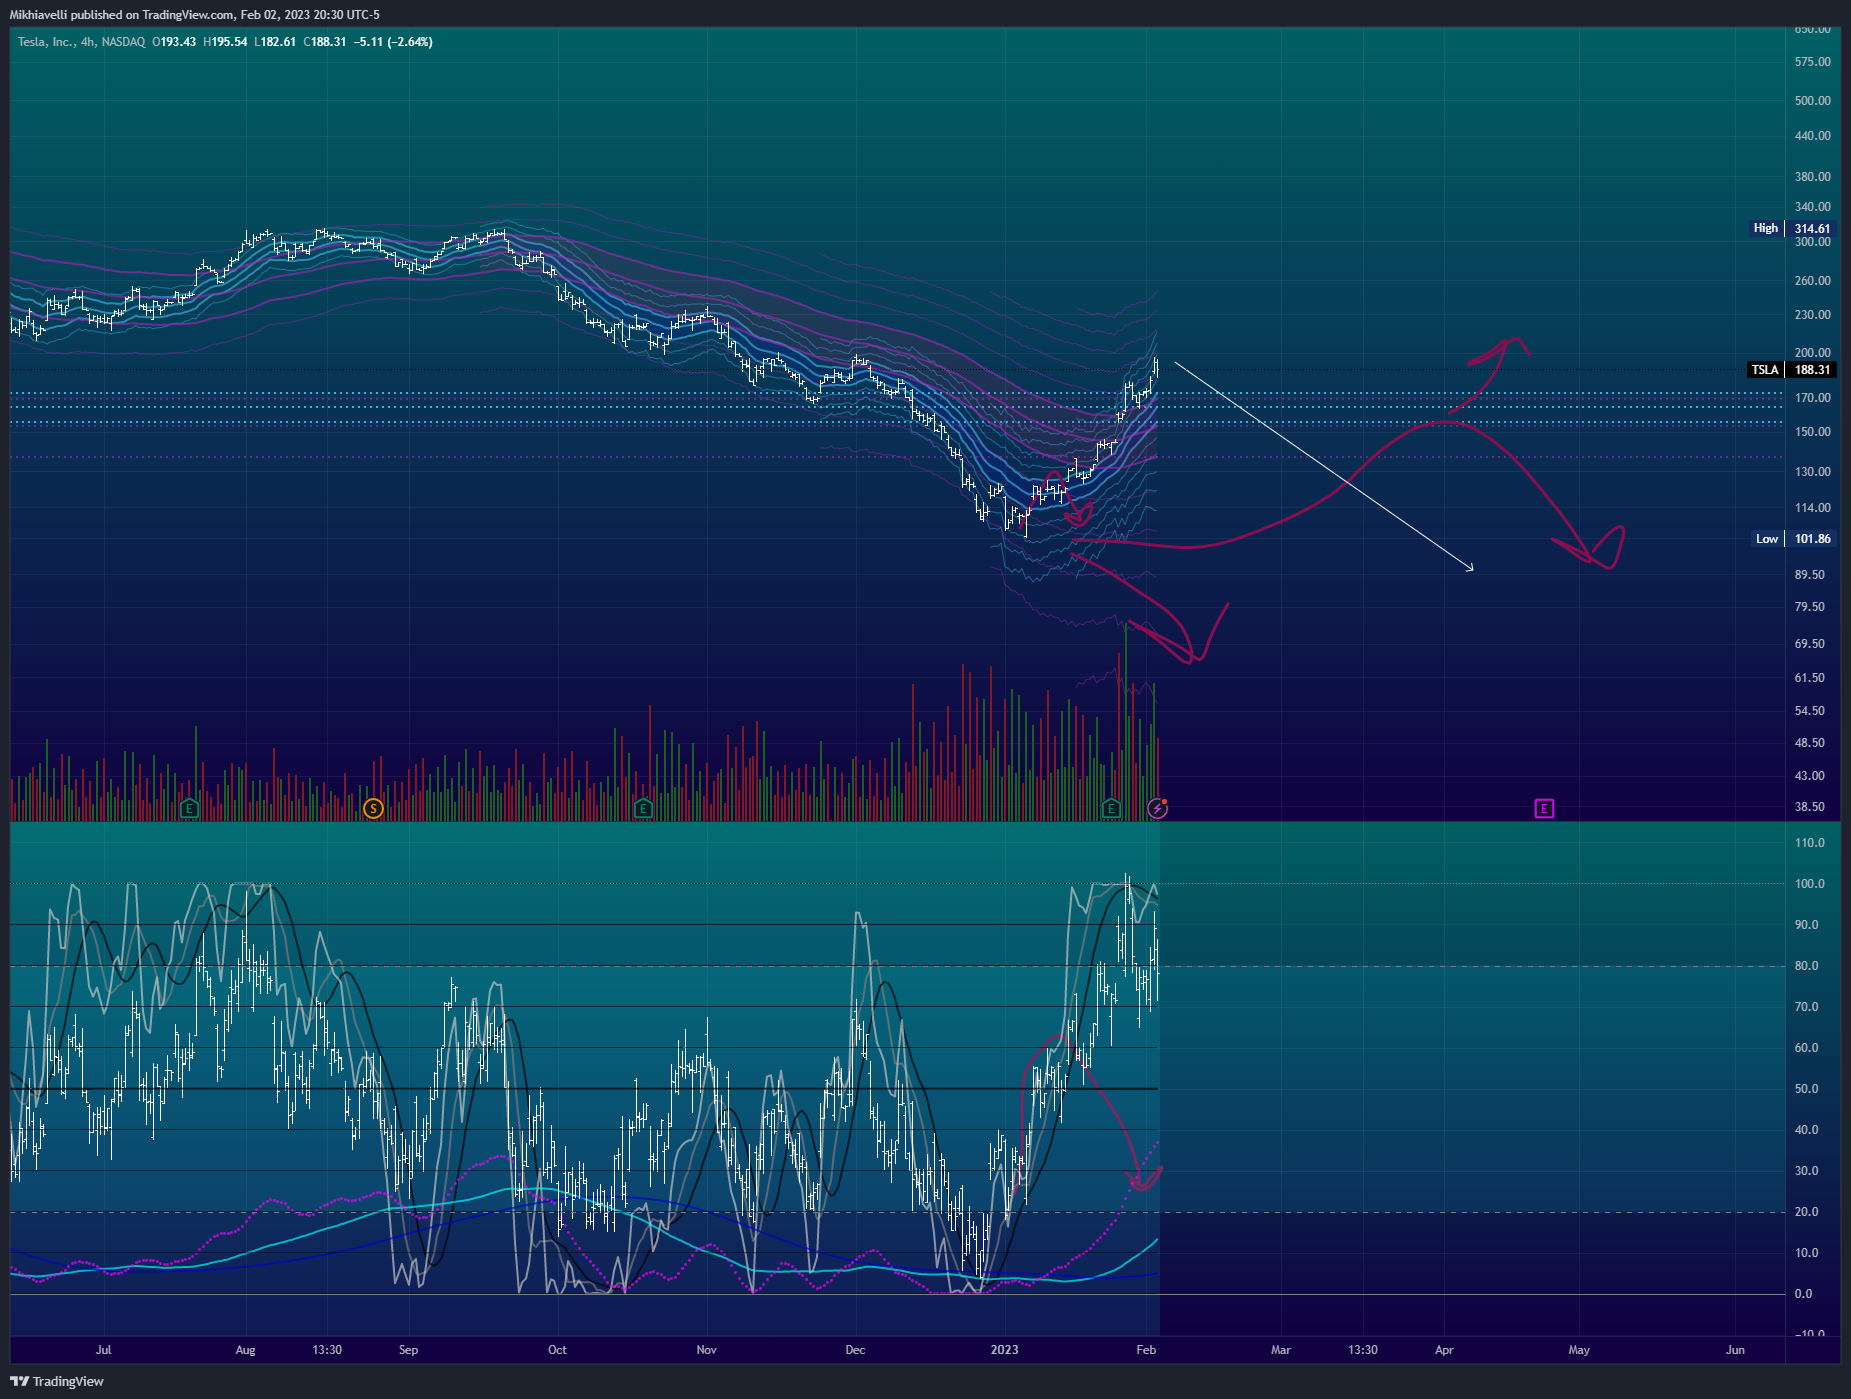1851x1399 pixels.
Task: Click the '230.00' price scale label
Action: (x=1812, y=315)
